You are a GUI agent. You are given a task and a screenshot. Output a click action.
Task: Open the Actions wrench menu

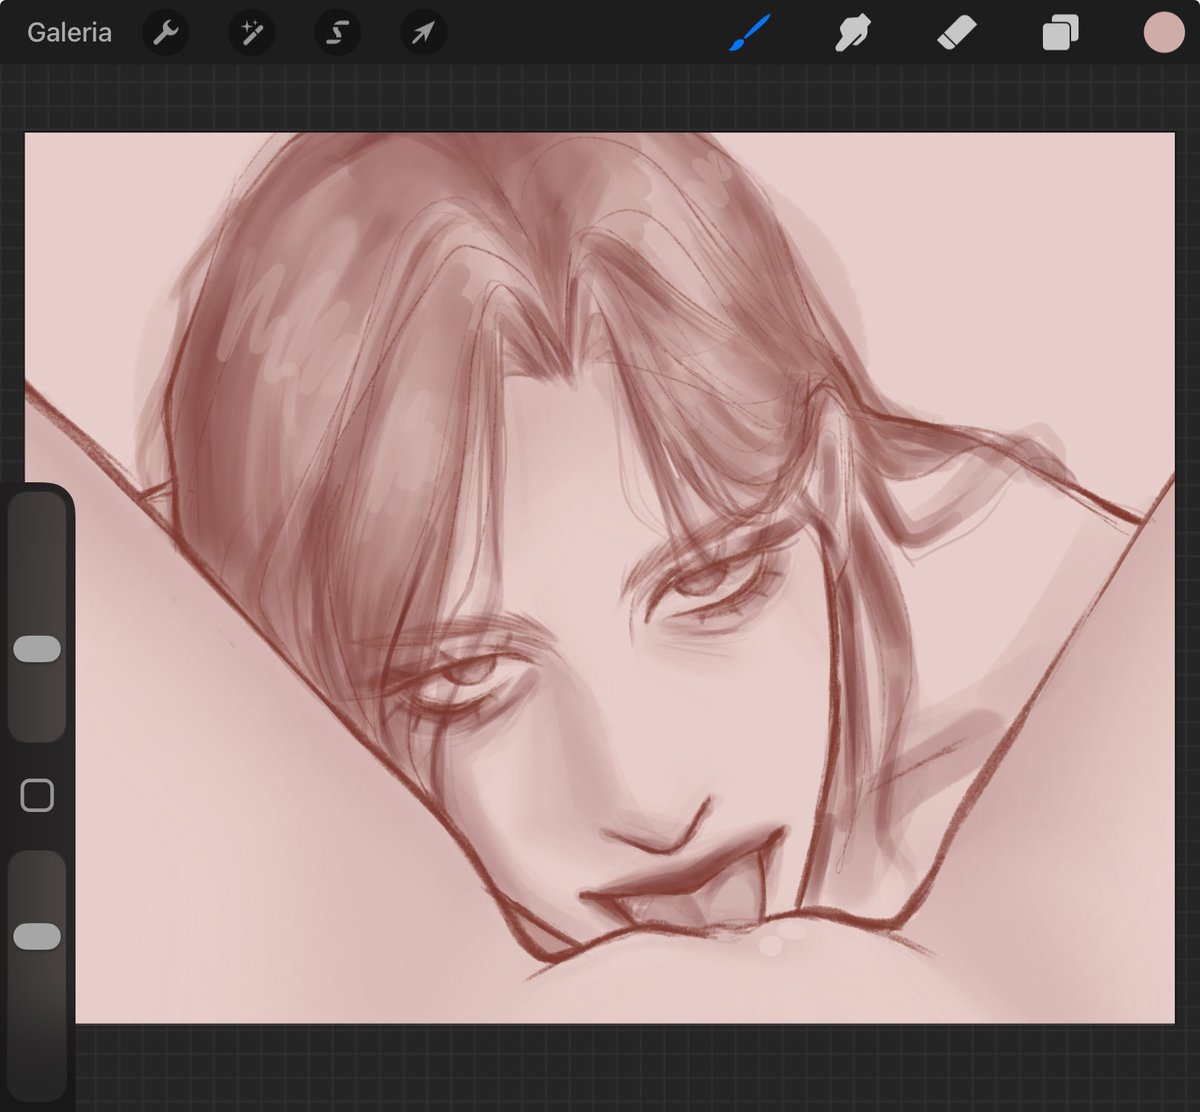coord(165,33)
